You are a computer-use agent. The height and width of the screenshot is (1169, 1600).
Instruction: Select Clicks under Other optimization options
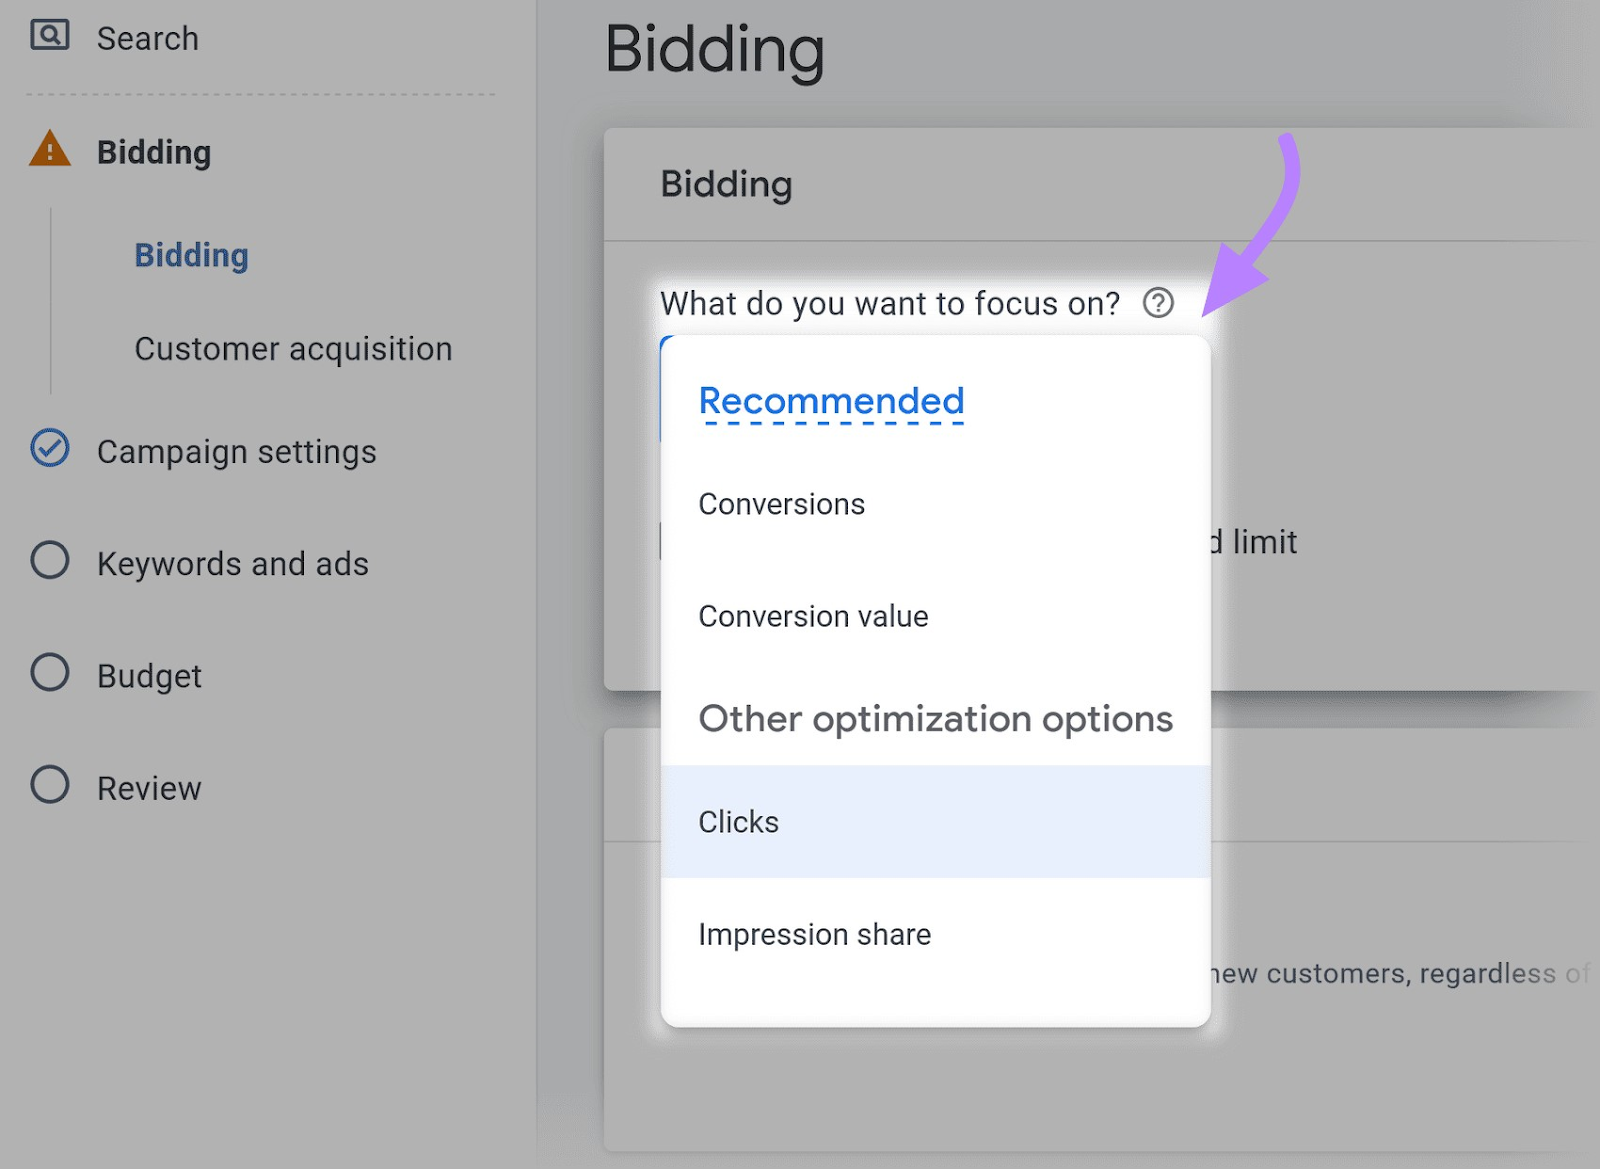pyautogui.click(x=738, y=822)
